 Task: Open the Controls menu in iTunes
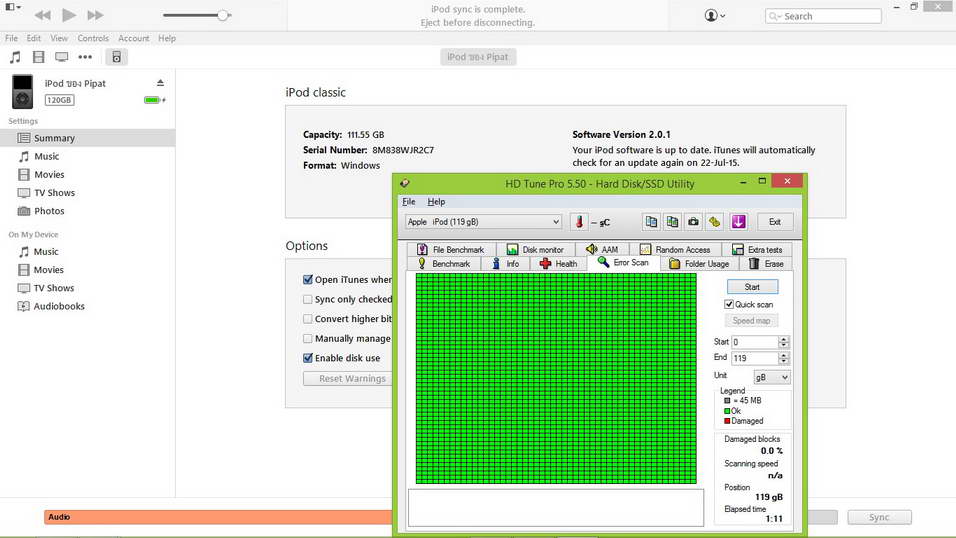tap(93, 38)
